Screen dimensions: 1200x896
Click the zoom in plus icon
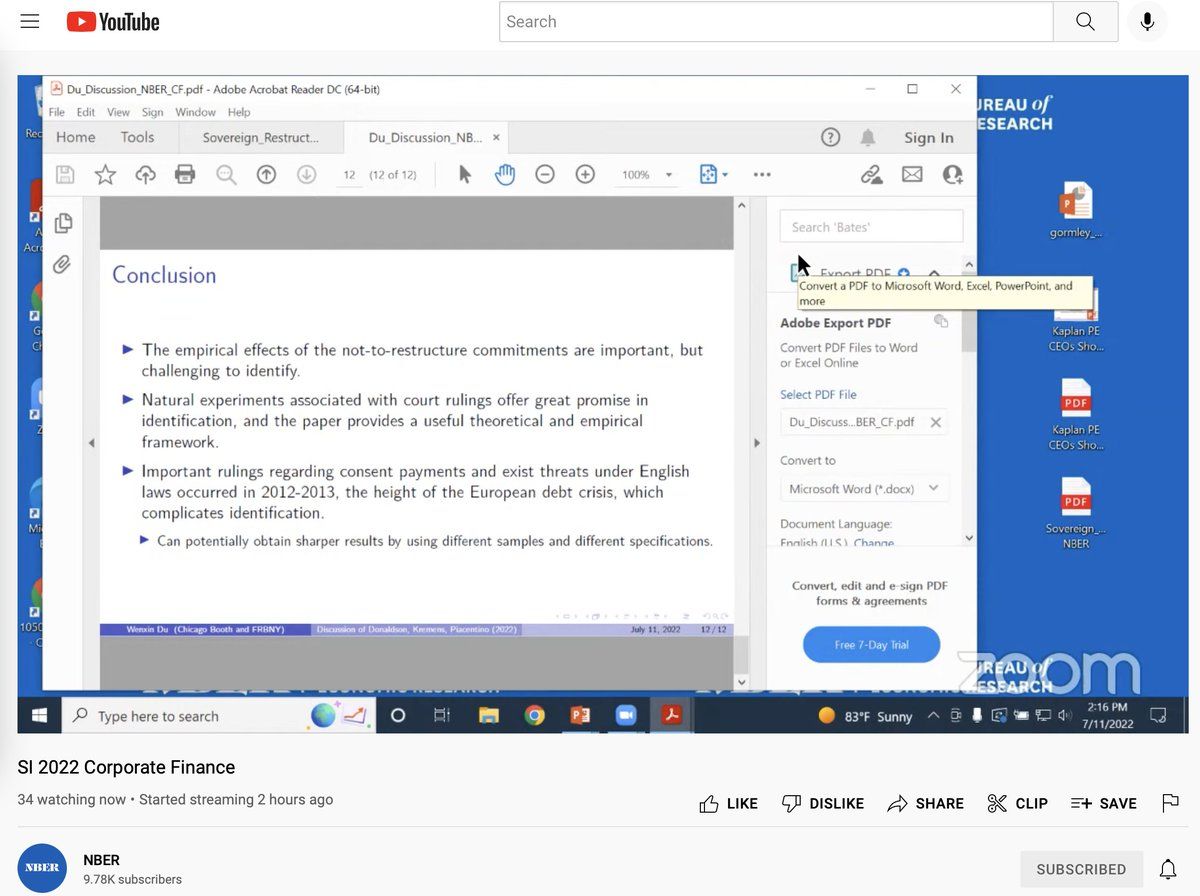click(585, 175)
